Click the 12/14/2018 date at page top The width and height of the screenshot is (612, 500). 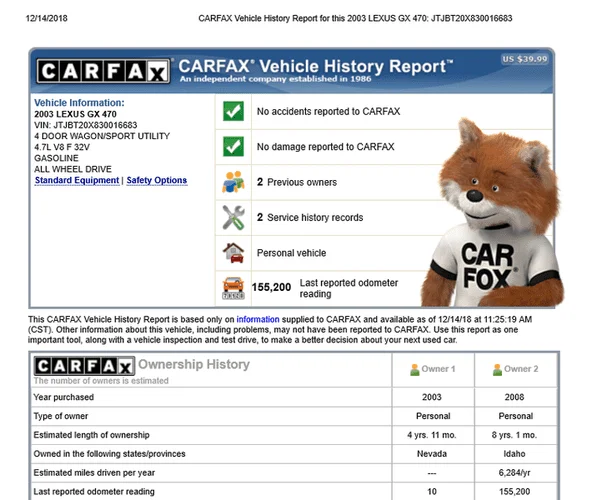[x=46, y=18]
